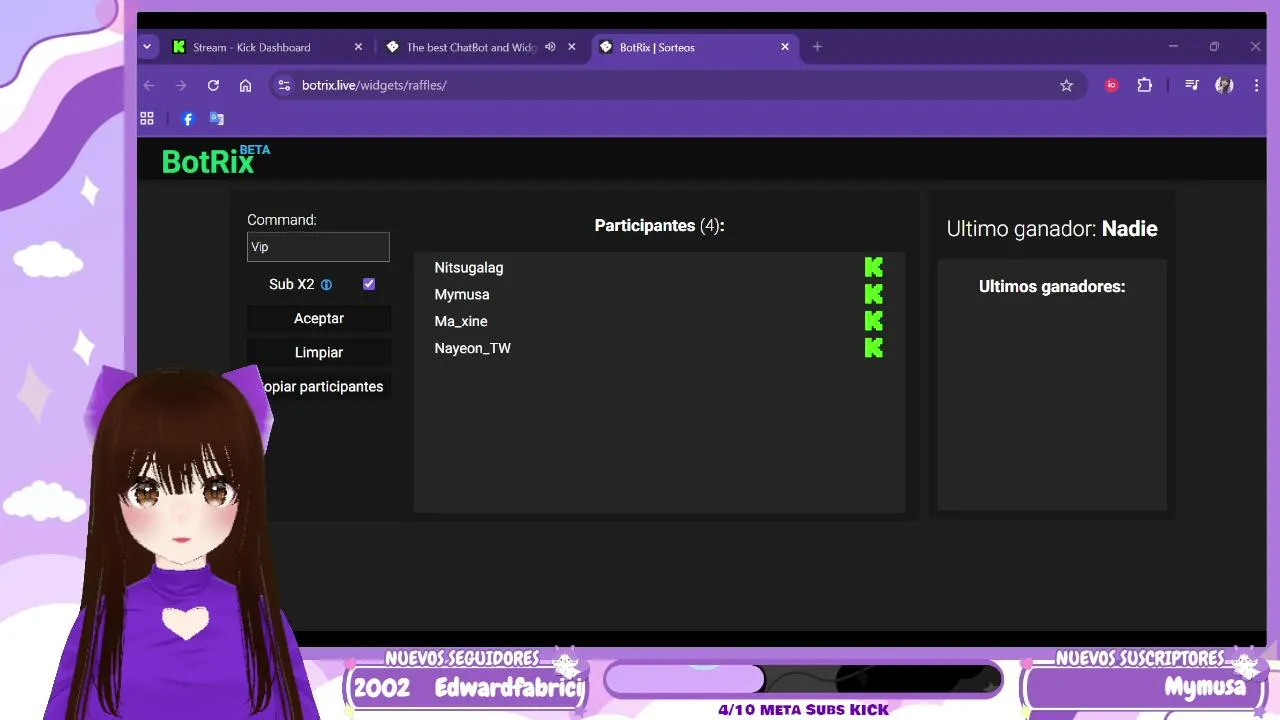Click the Kick icon beside Nitsugalag
This screenshot has height=720, width=1280.
[x=874, y=267]
